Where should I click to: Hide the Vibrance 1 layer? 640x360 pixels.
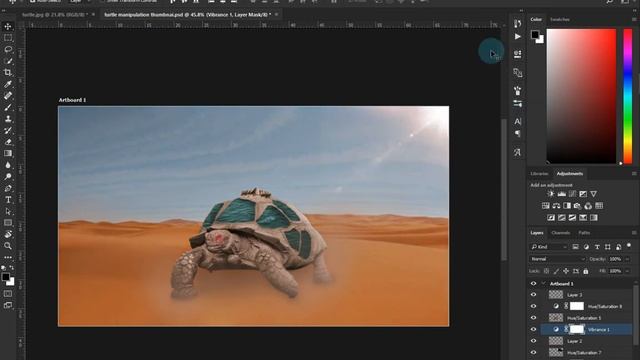coord(533,329)
